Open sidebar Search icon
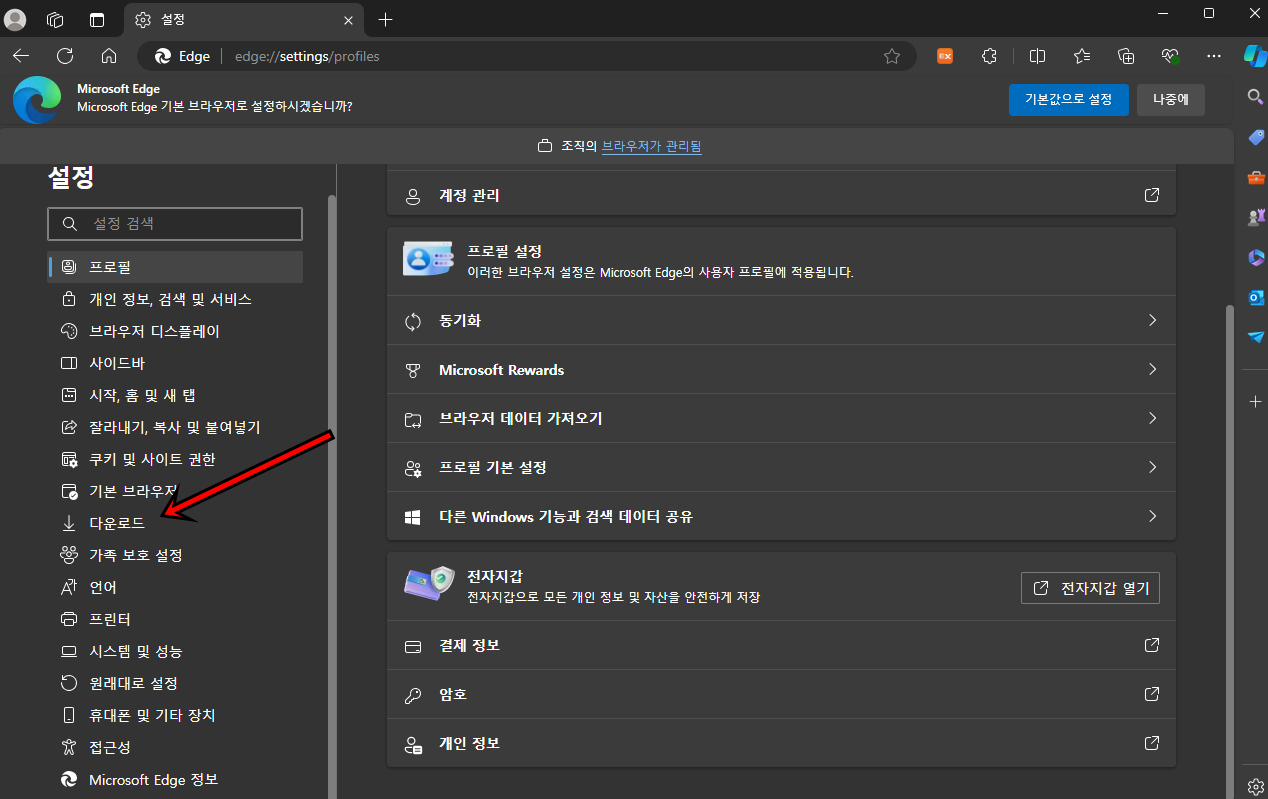Image resolution: width=1268 pixels, height=799 pixels. [1256, 96]
